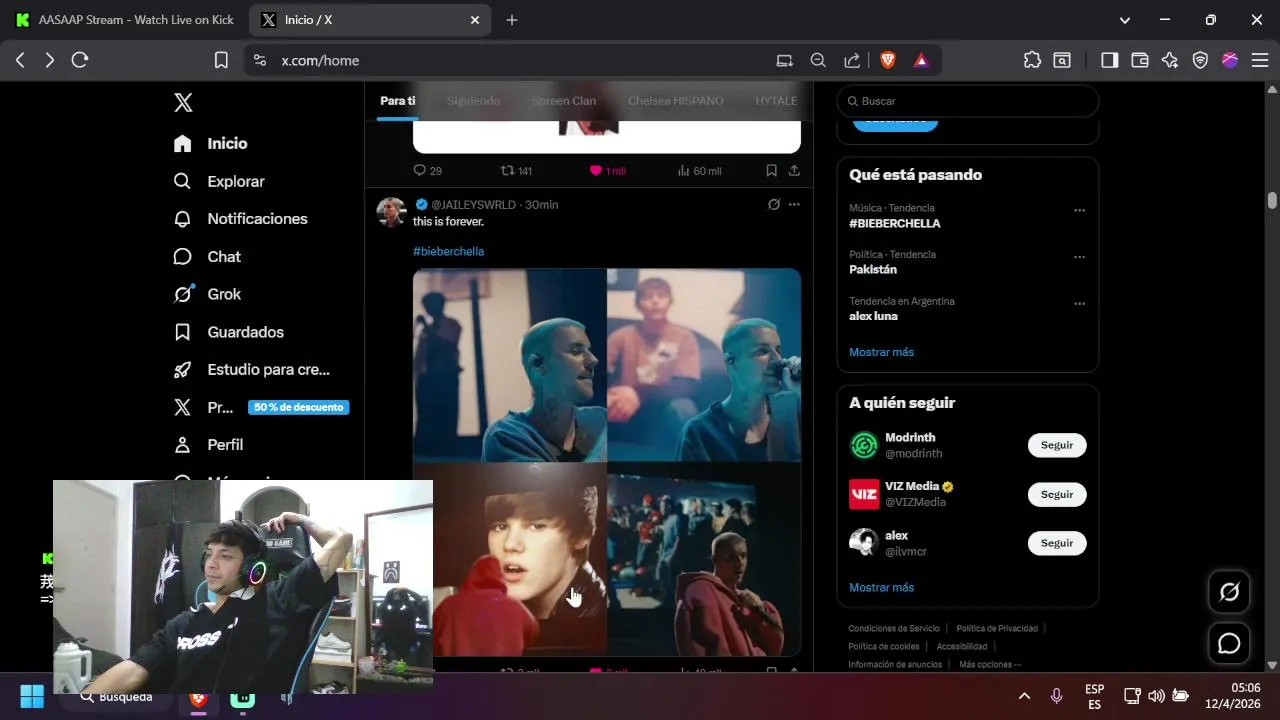Open the Windows Start menu
Viewport: 1280px width, 720px height.
pos(32,696)
